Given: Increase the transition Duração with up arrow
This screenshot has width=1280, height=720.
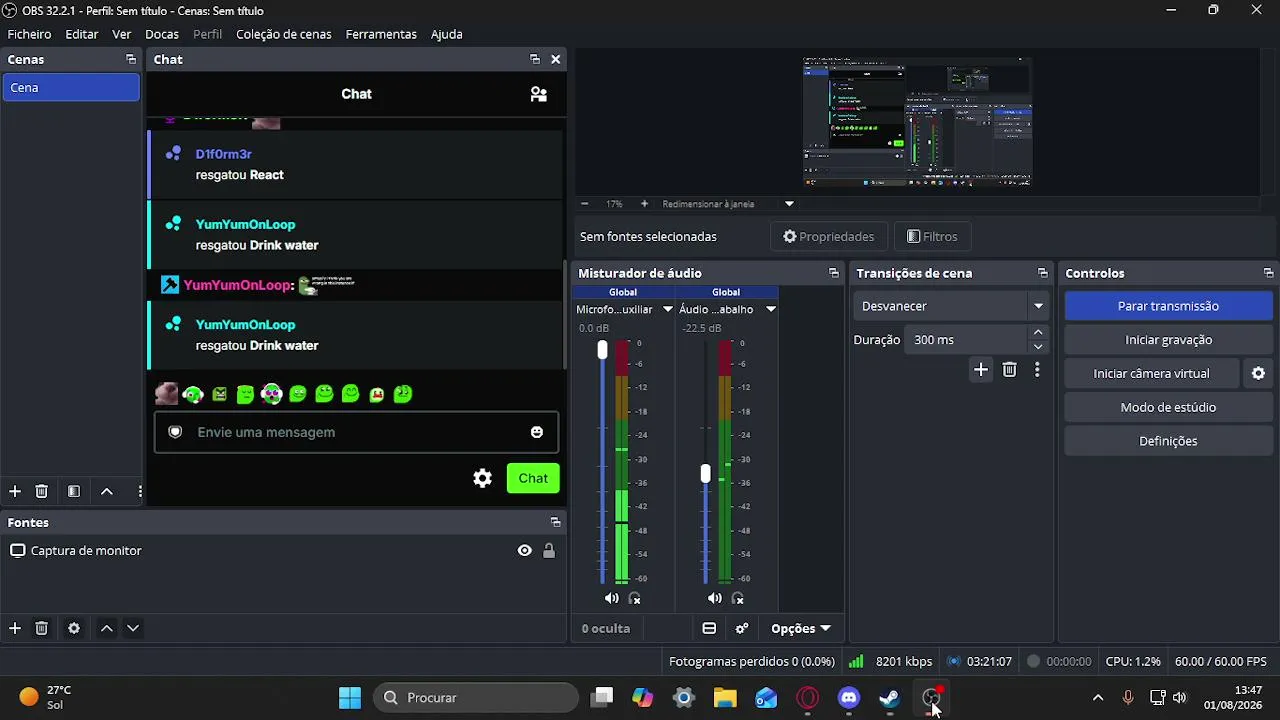Looking at the screenshot, I should pyautogui.click(x=1038, y=333).
